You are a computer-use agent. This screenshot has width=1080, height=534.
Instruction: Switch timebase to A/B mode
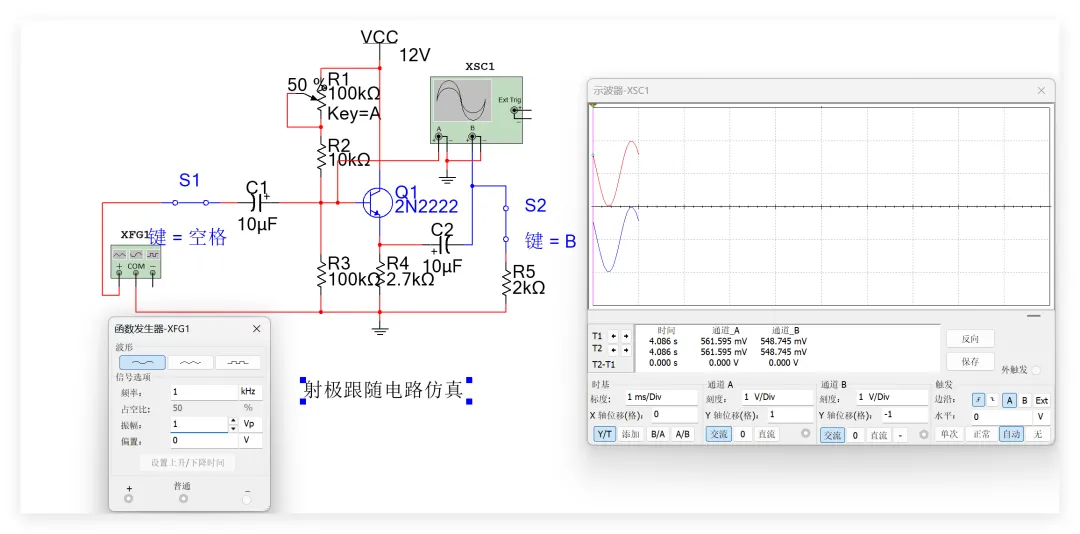pyautogui.click(x=683, y=435)
